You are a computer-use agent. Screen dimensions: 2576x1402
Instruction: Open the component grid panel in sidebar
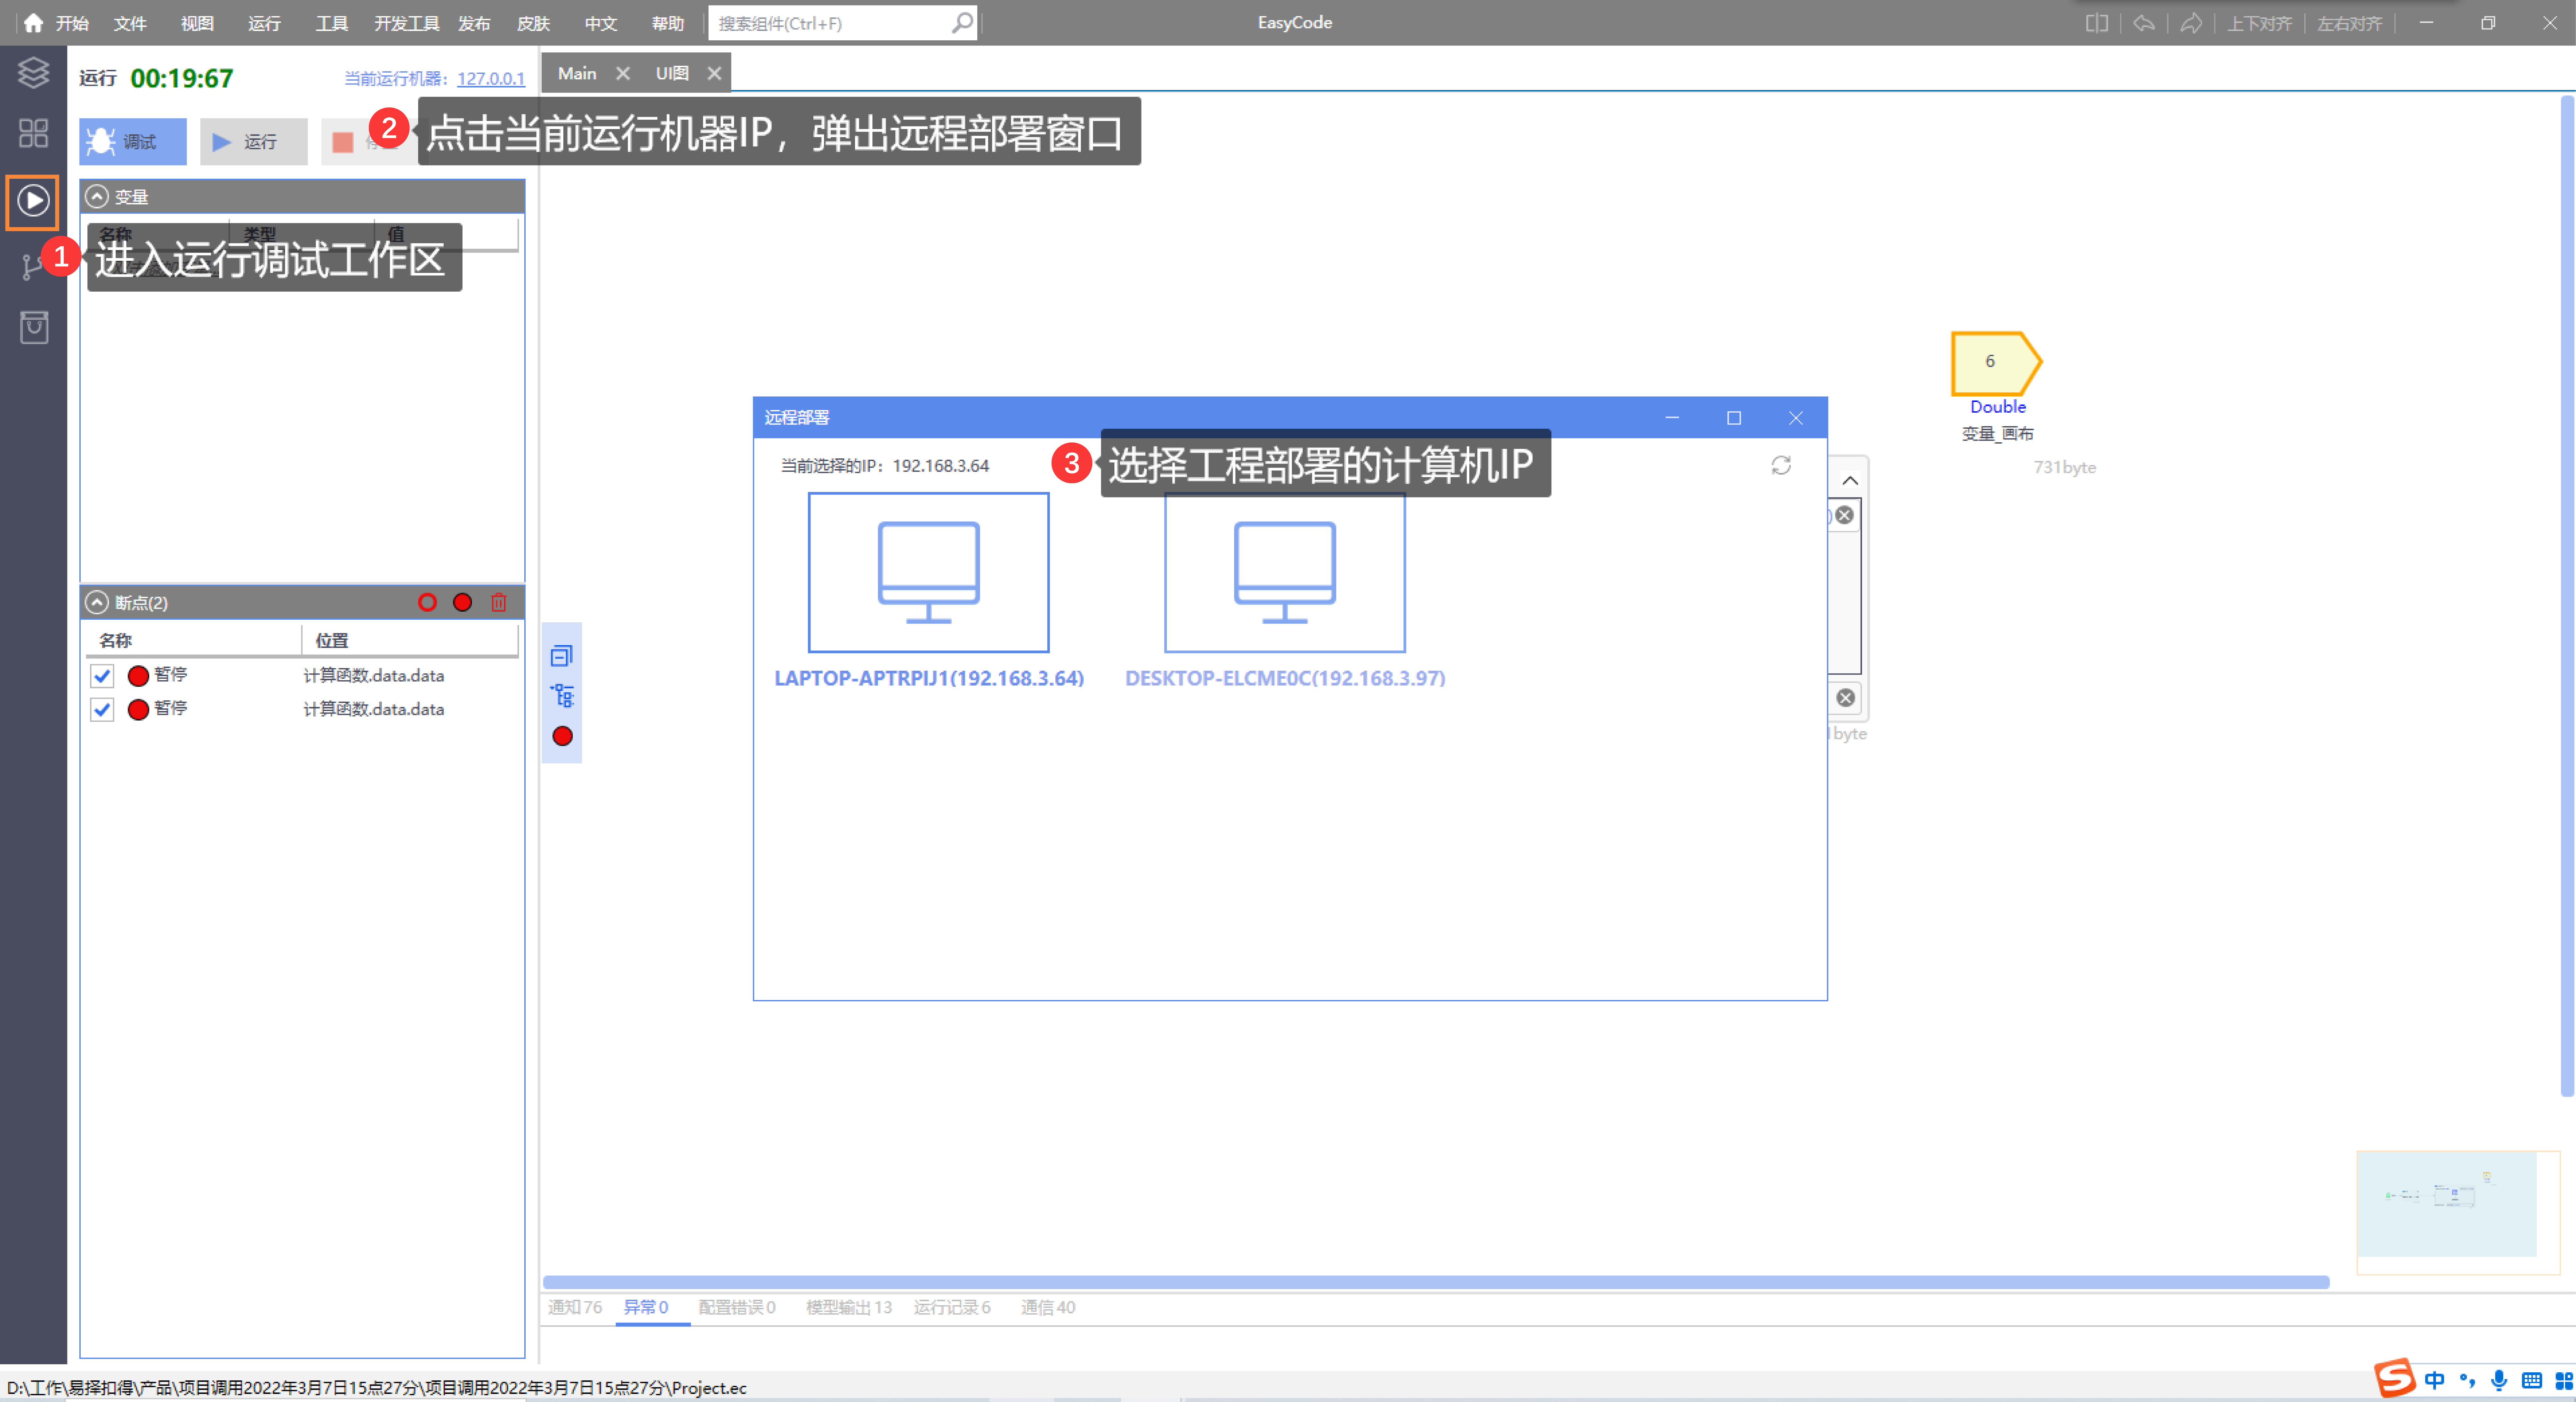click(x=33, y=133)
